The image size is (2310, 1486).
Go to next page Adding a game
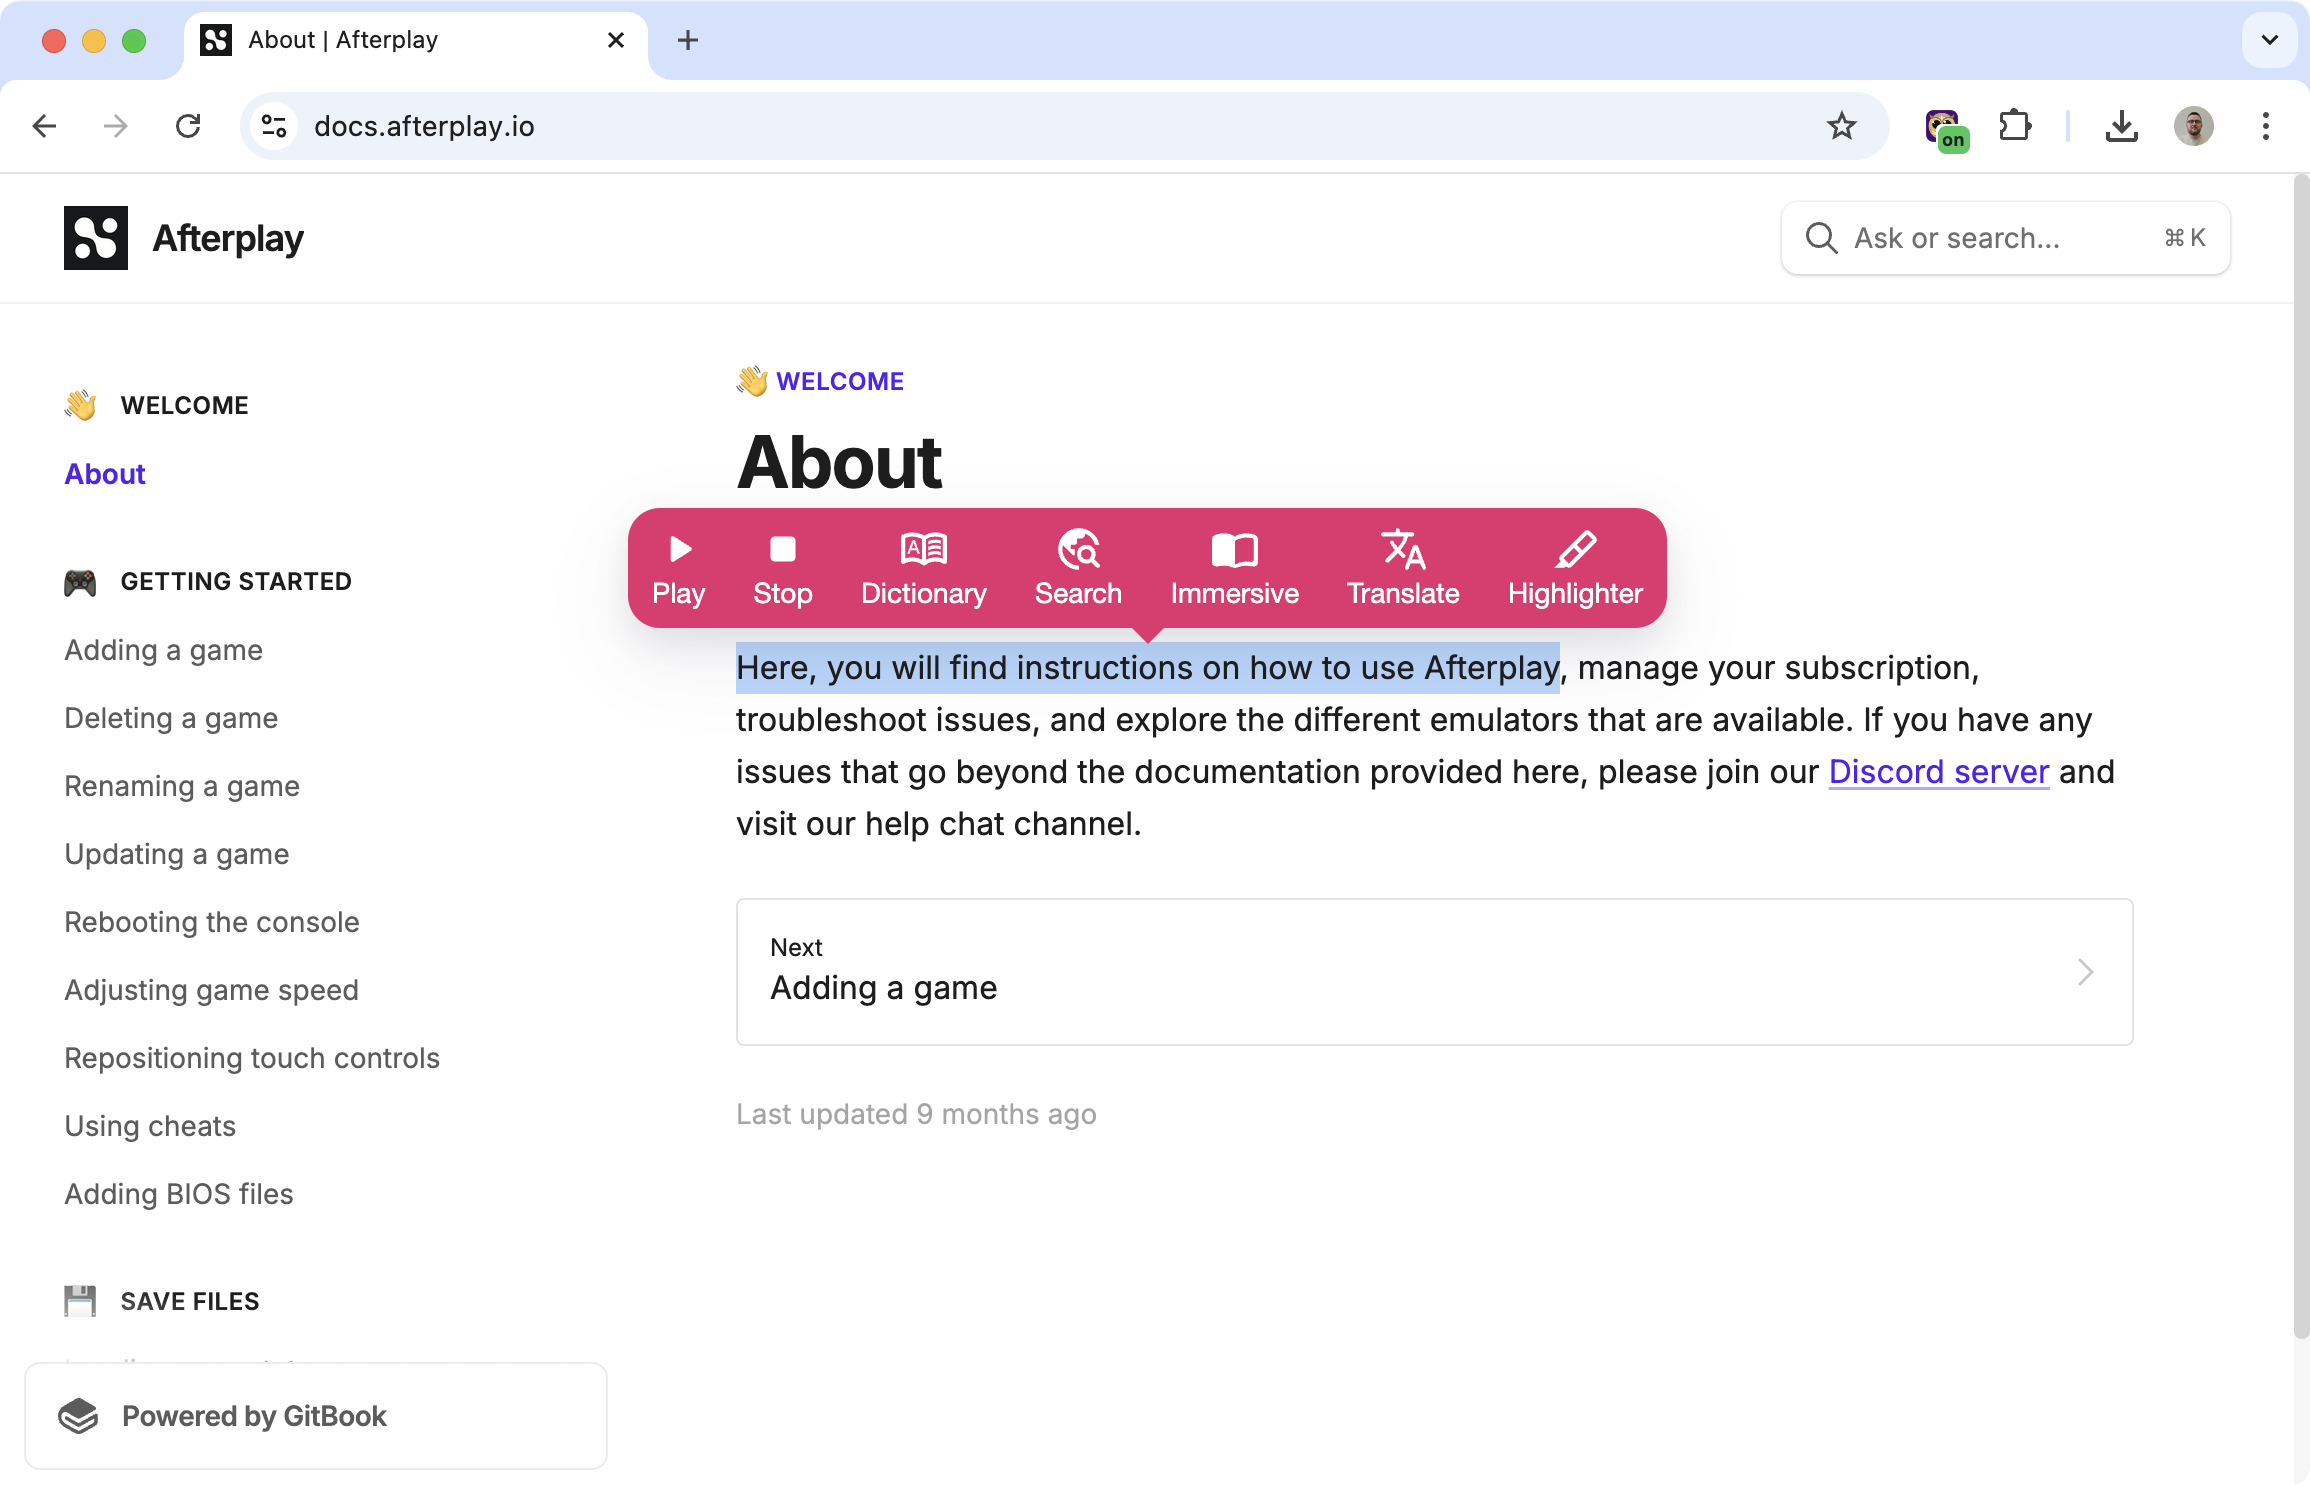click(1434, 971)
